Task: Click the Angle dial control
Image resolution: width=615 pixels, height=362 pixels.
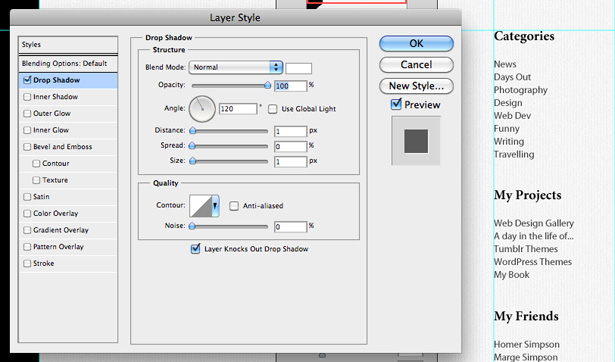Action: click(202, 109)
